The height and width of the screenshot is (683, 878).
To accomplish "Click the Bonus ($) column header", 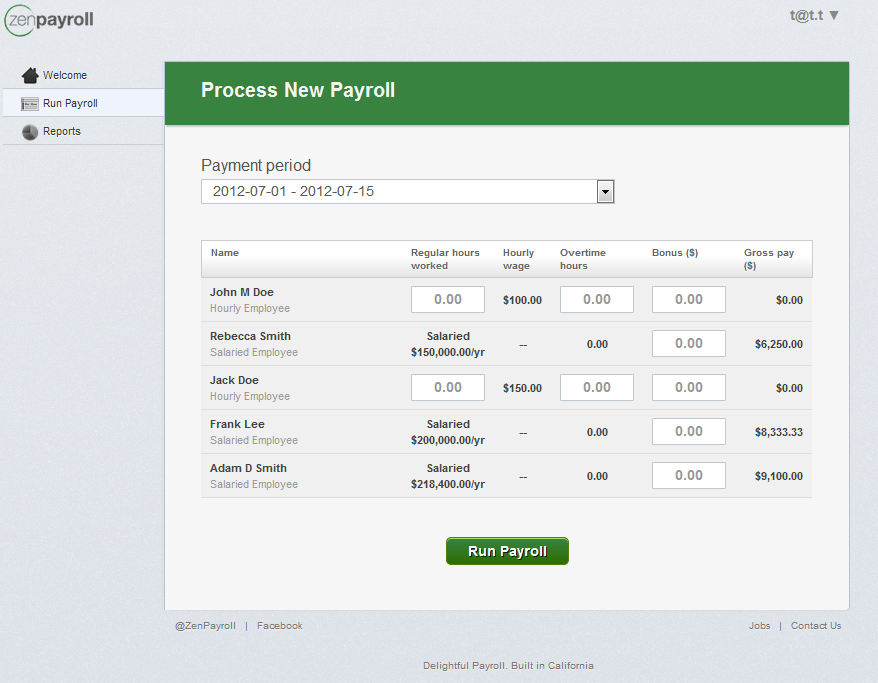I will (675, 252).
